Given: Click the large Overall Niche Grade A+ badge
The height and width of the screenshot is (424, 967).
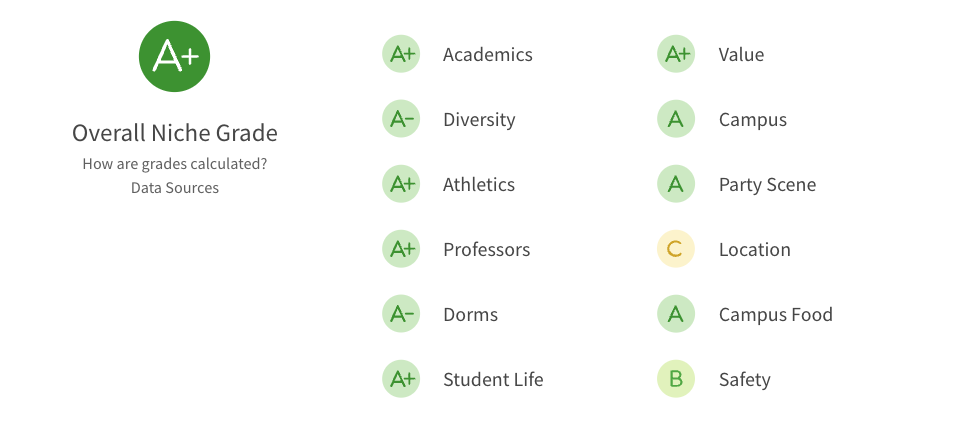Looking at the screenshot, I should [x=175, y=56].
